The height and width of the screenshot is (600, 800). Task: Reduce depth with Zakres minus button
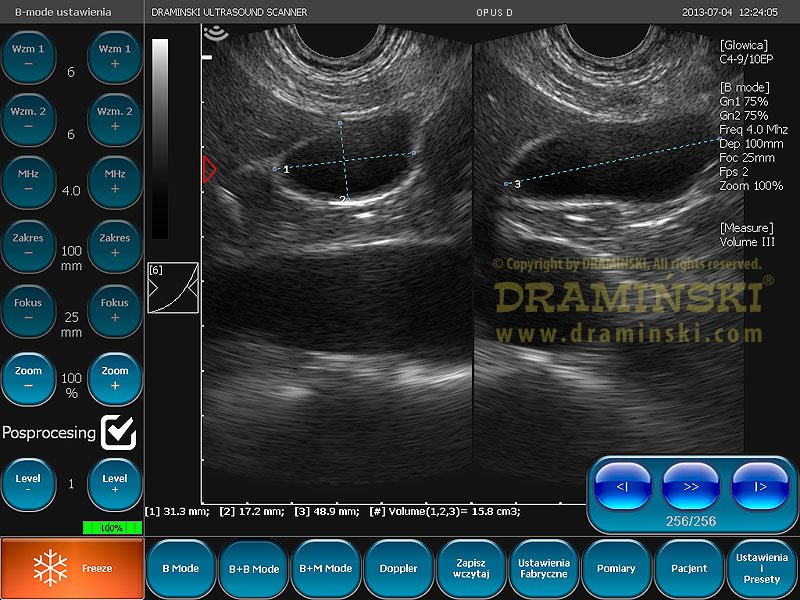click(x=28, y=246)
